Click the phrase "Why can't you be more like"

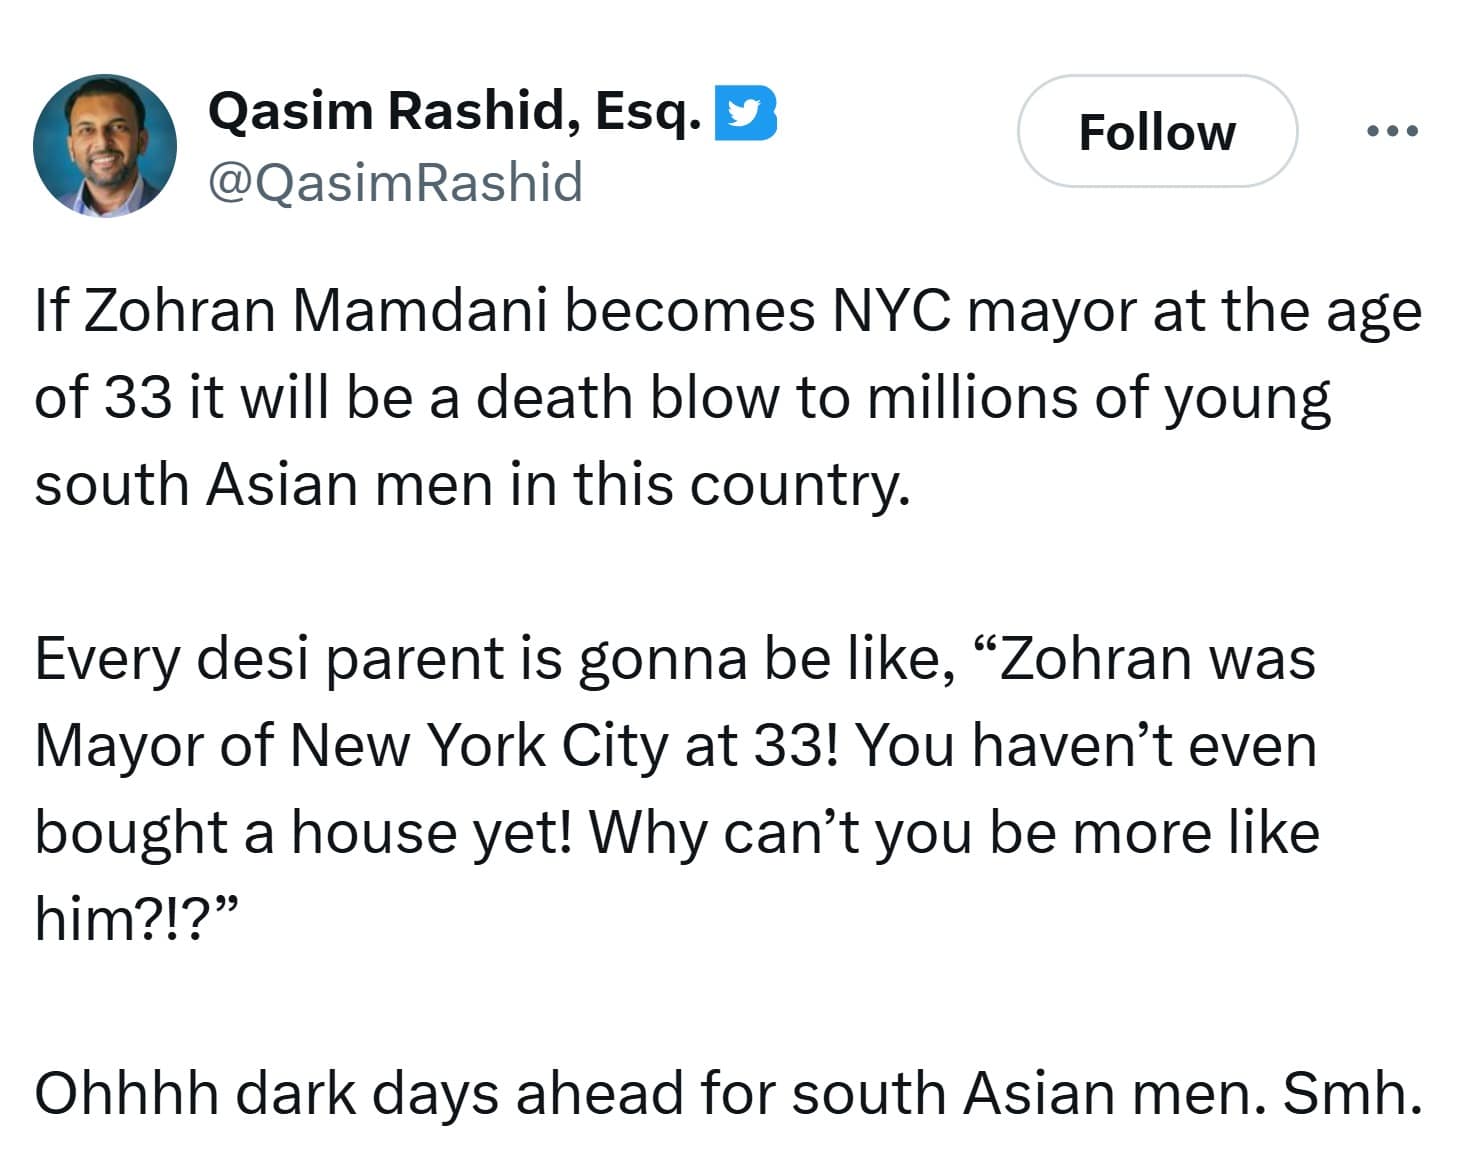954,833
